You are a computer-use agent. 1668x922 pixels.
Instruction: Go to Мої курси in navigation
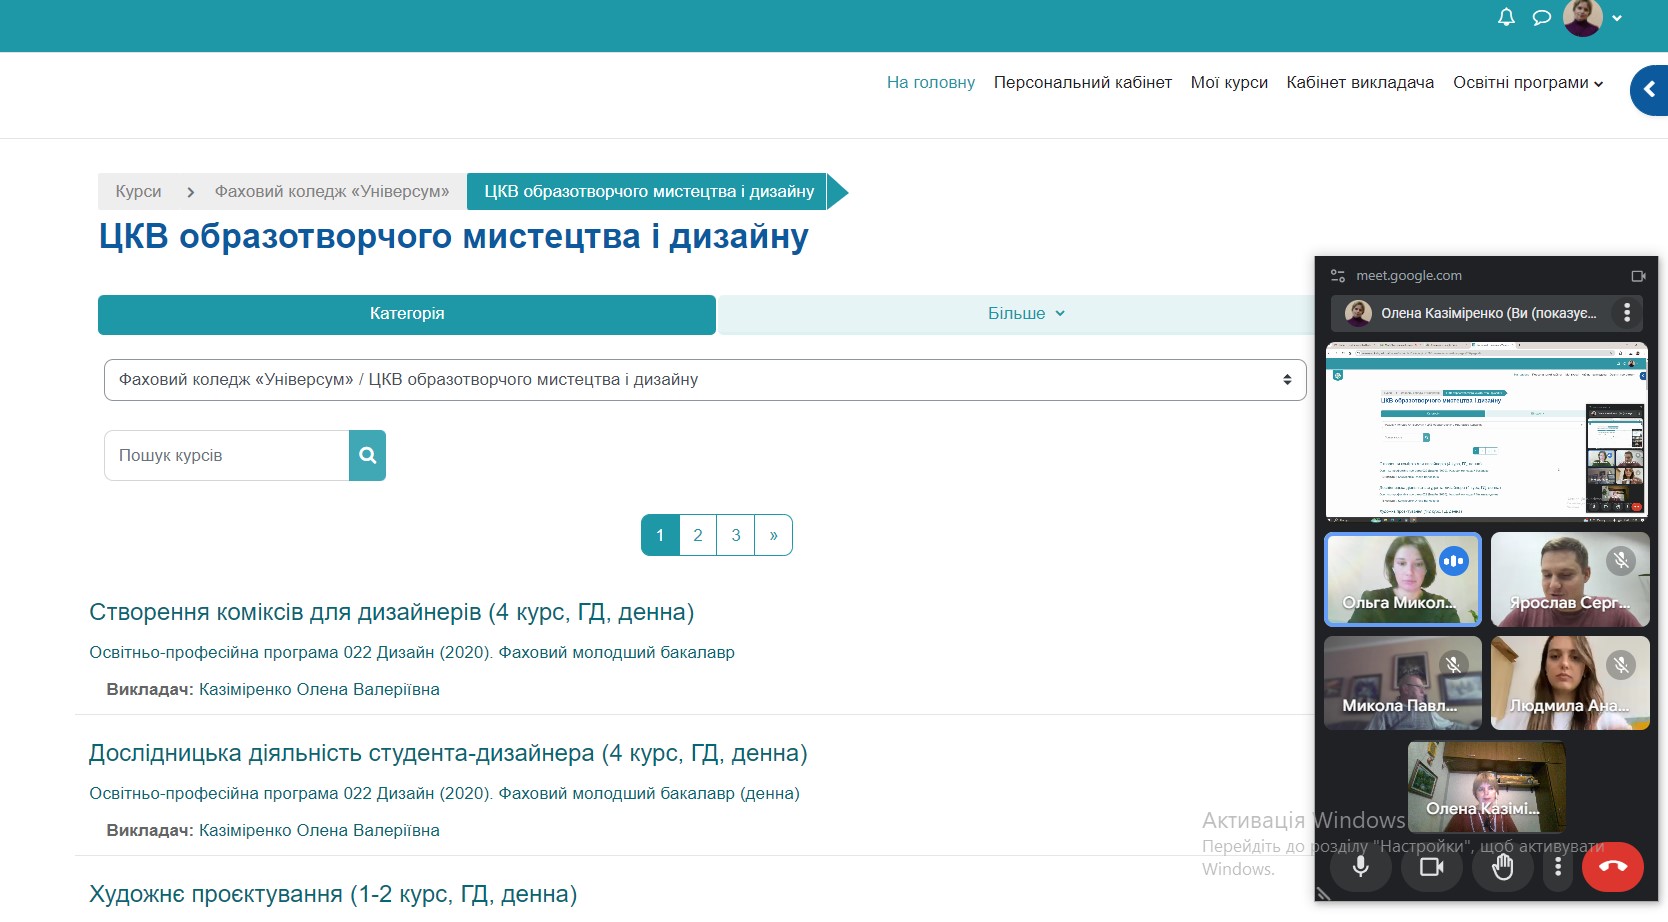[x=1228, y=83]
